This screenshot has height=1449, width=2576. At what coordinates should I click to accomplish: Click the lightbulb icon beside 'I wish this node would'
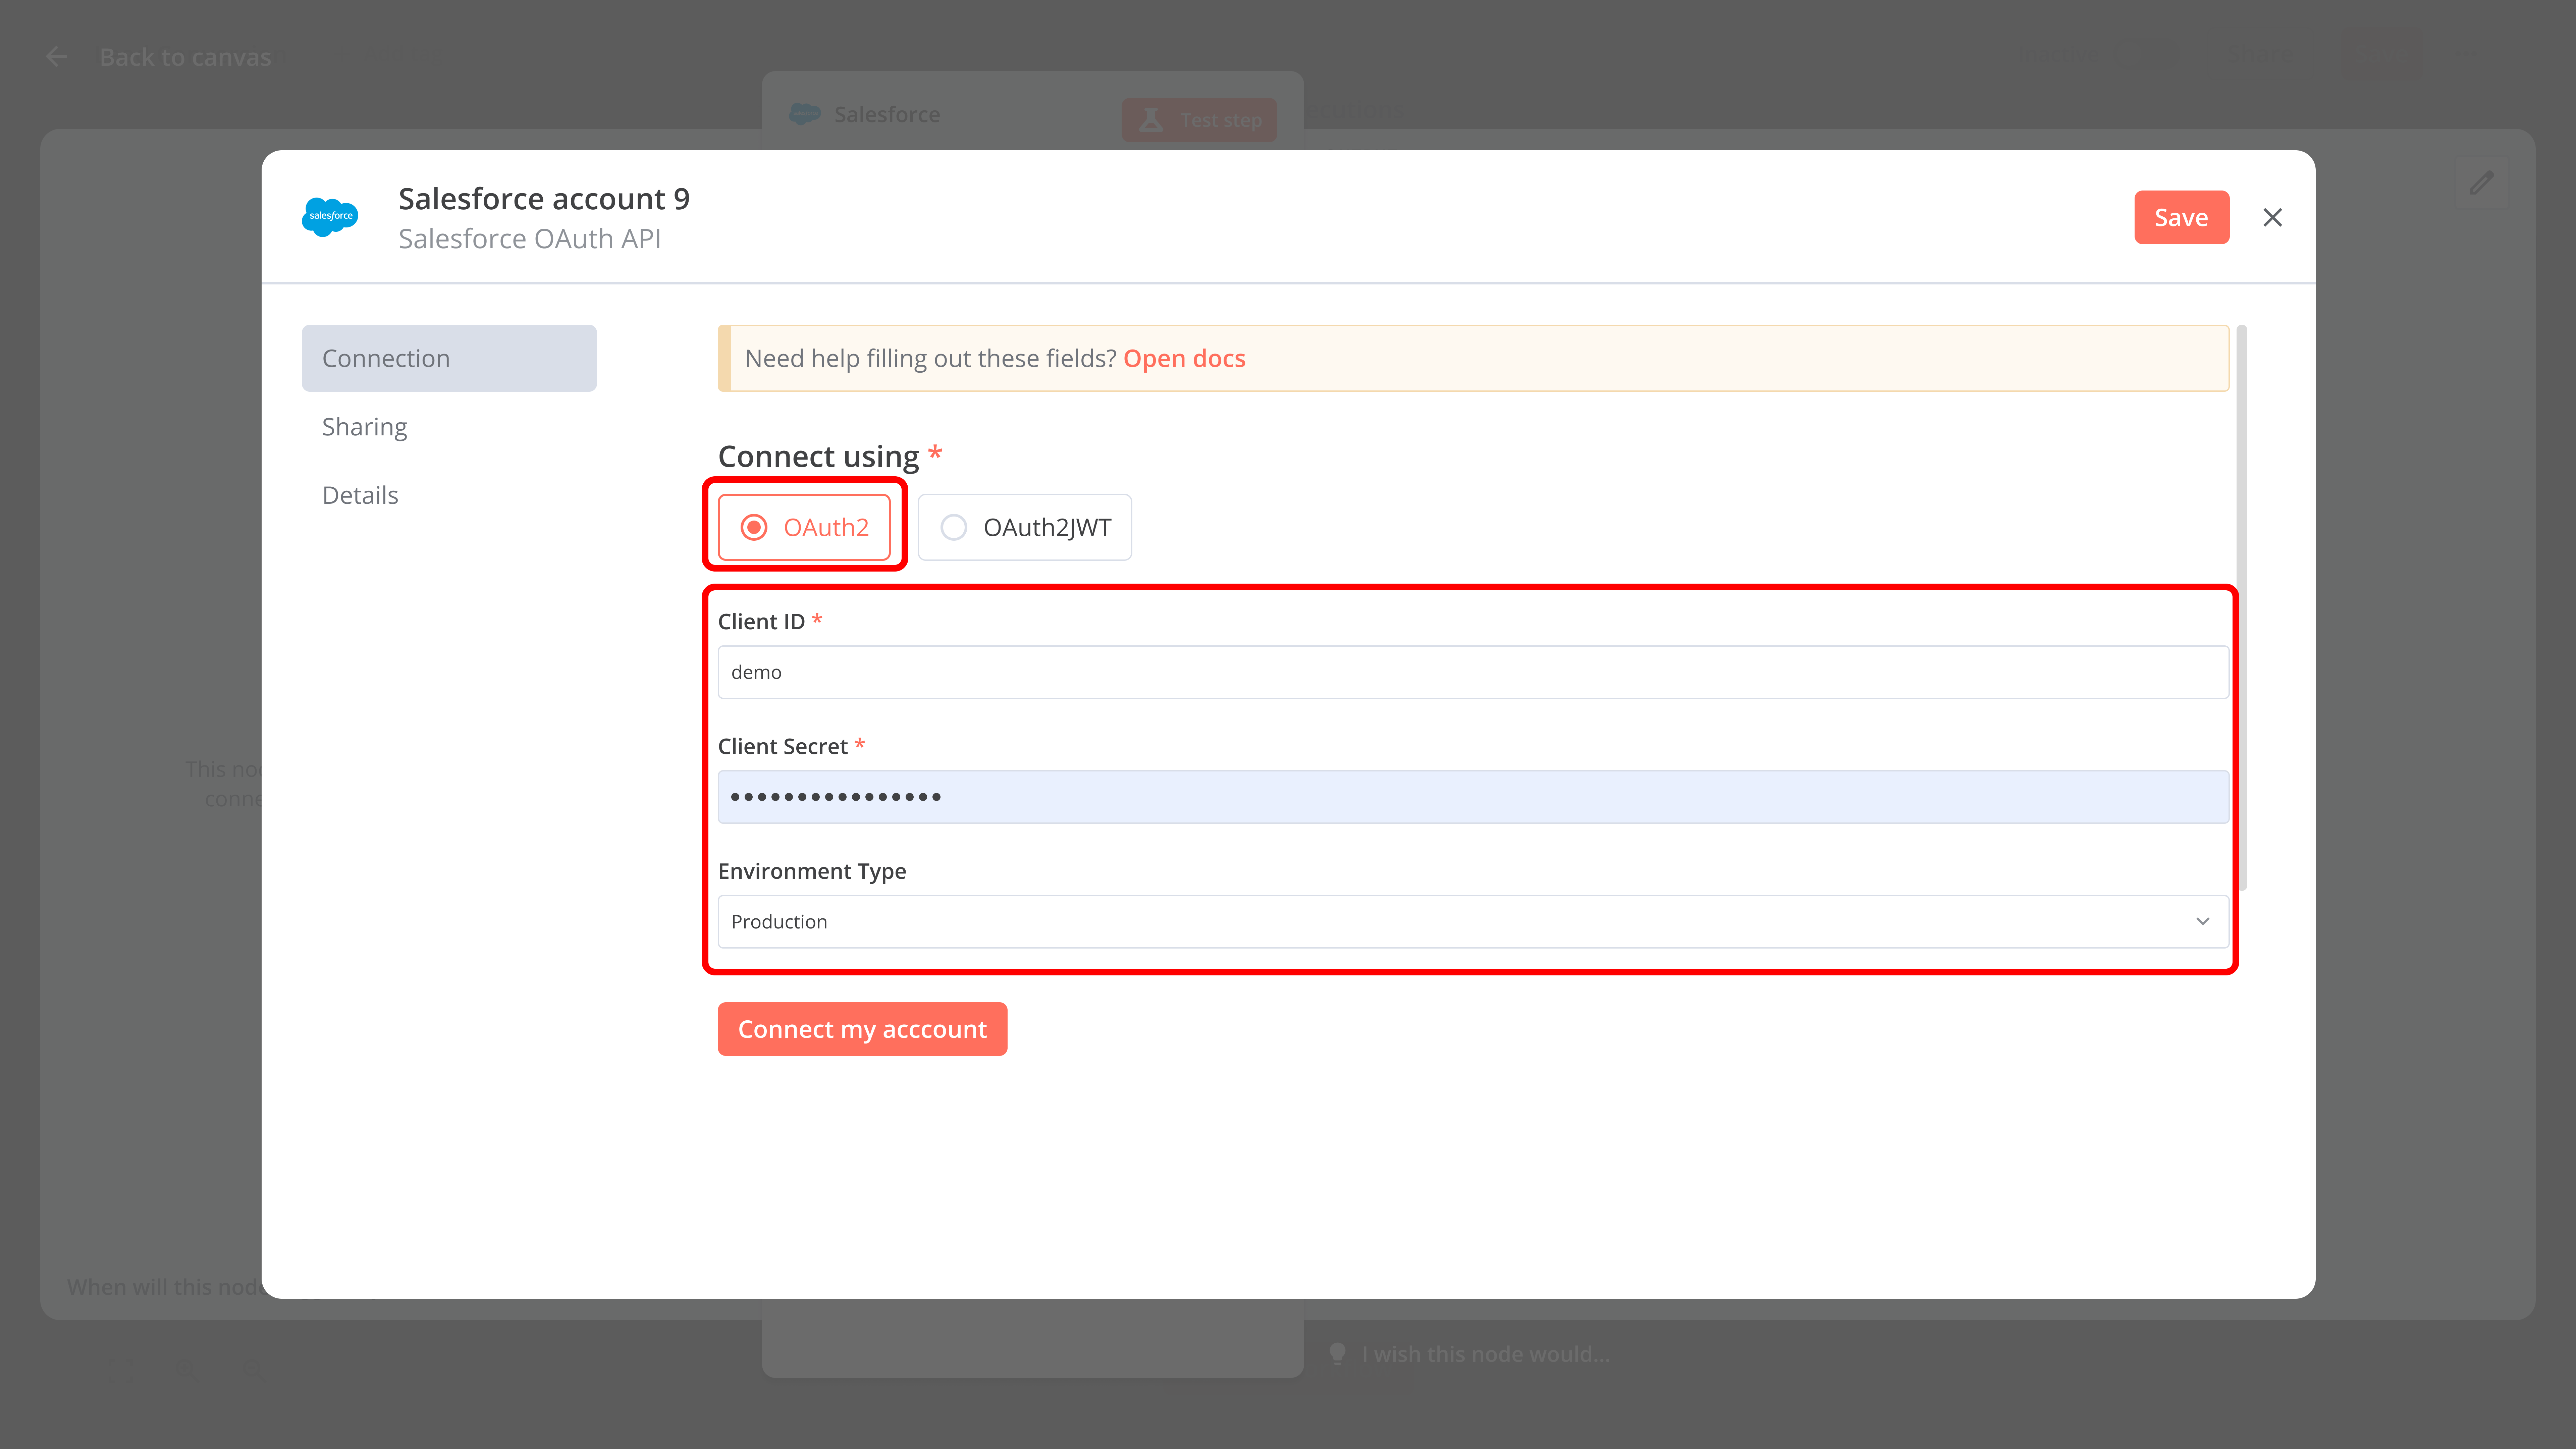[1337, 1354]
